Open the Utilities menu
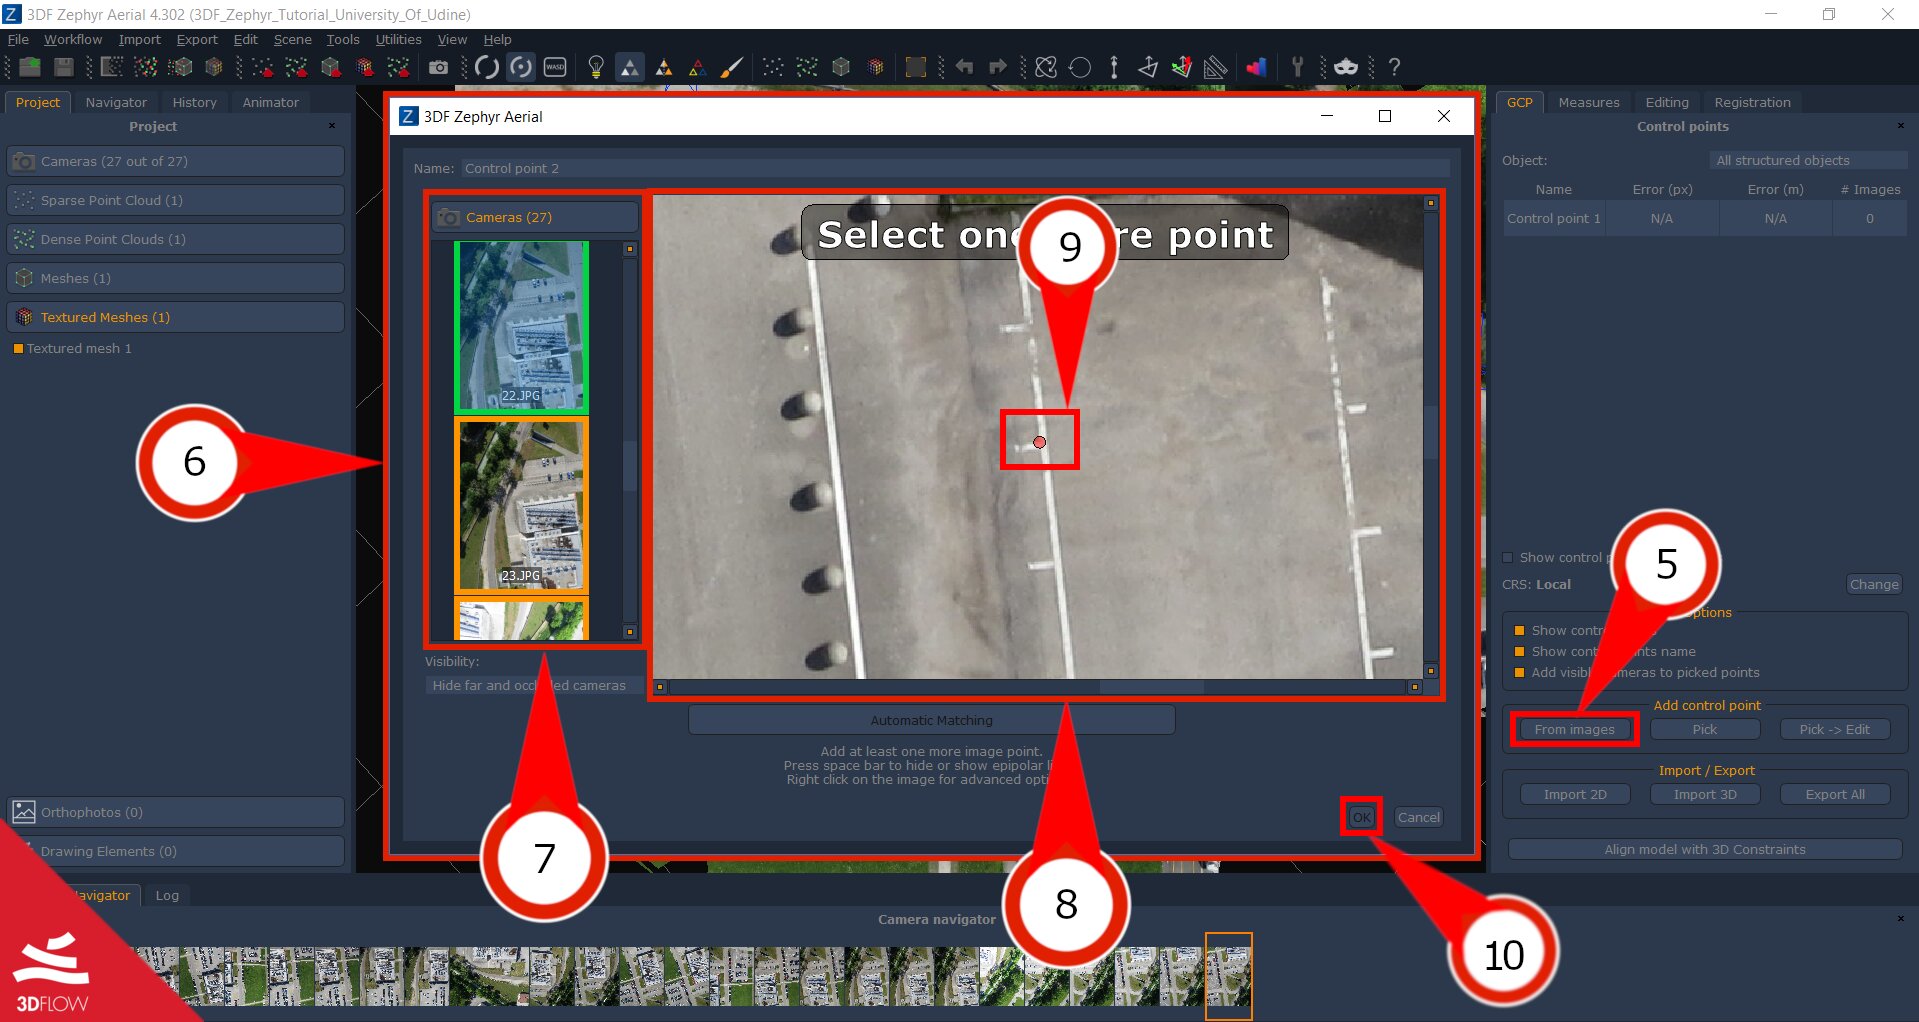This screenshot has width=1919, height=1022. click(398, 39)
